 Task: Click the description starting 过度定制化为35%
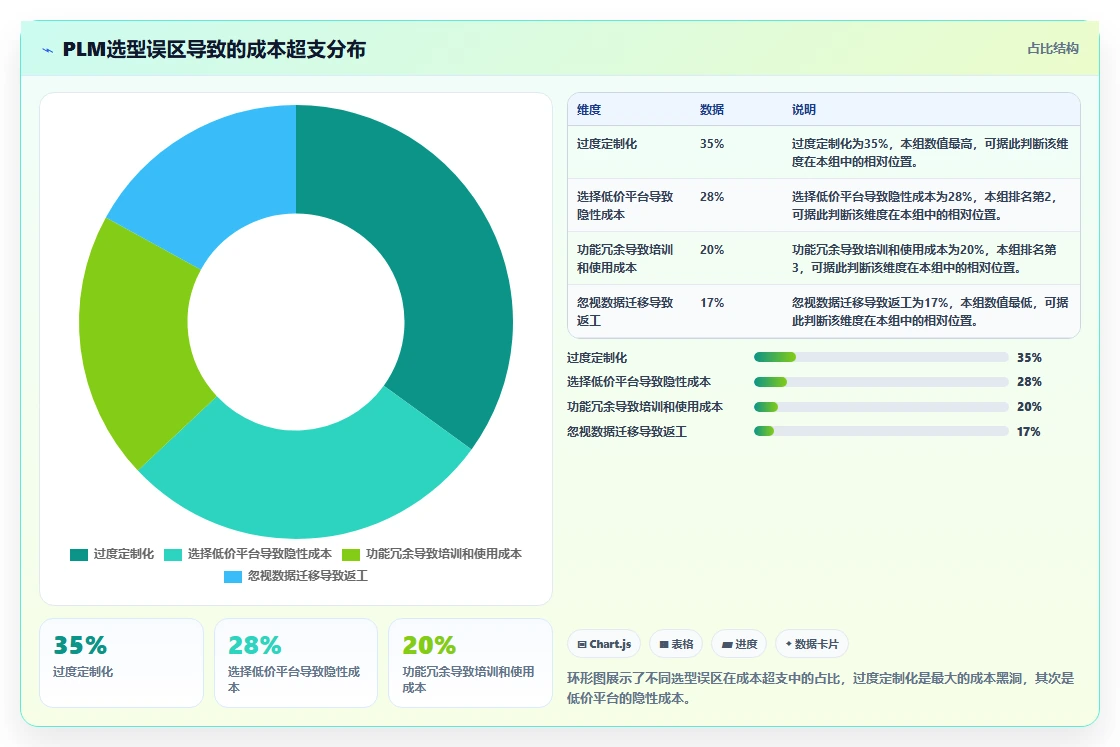930,153
